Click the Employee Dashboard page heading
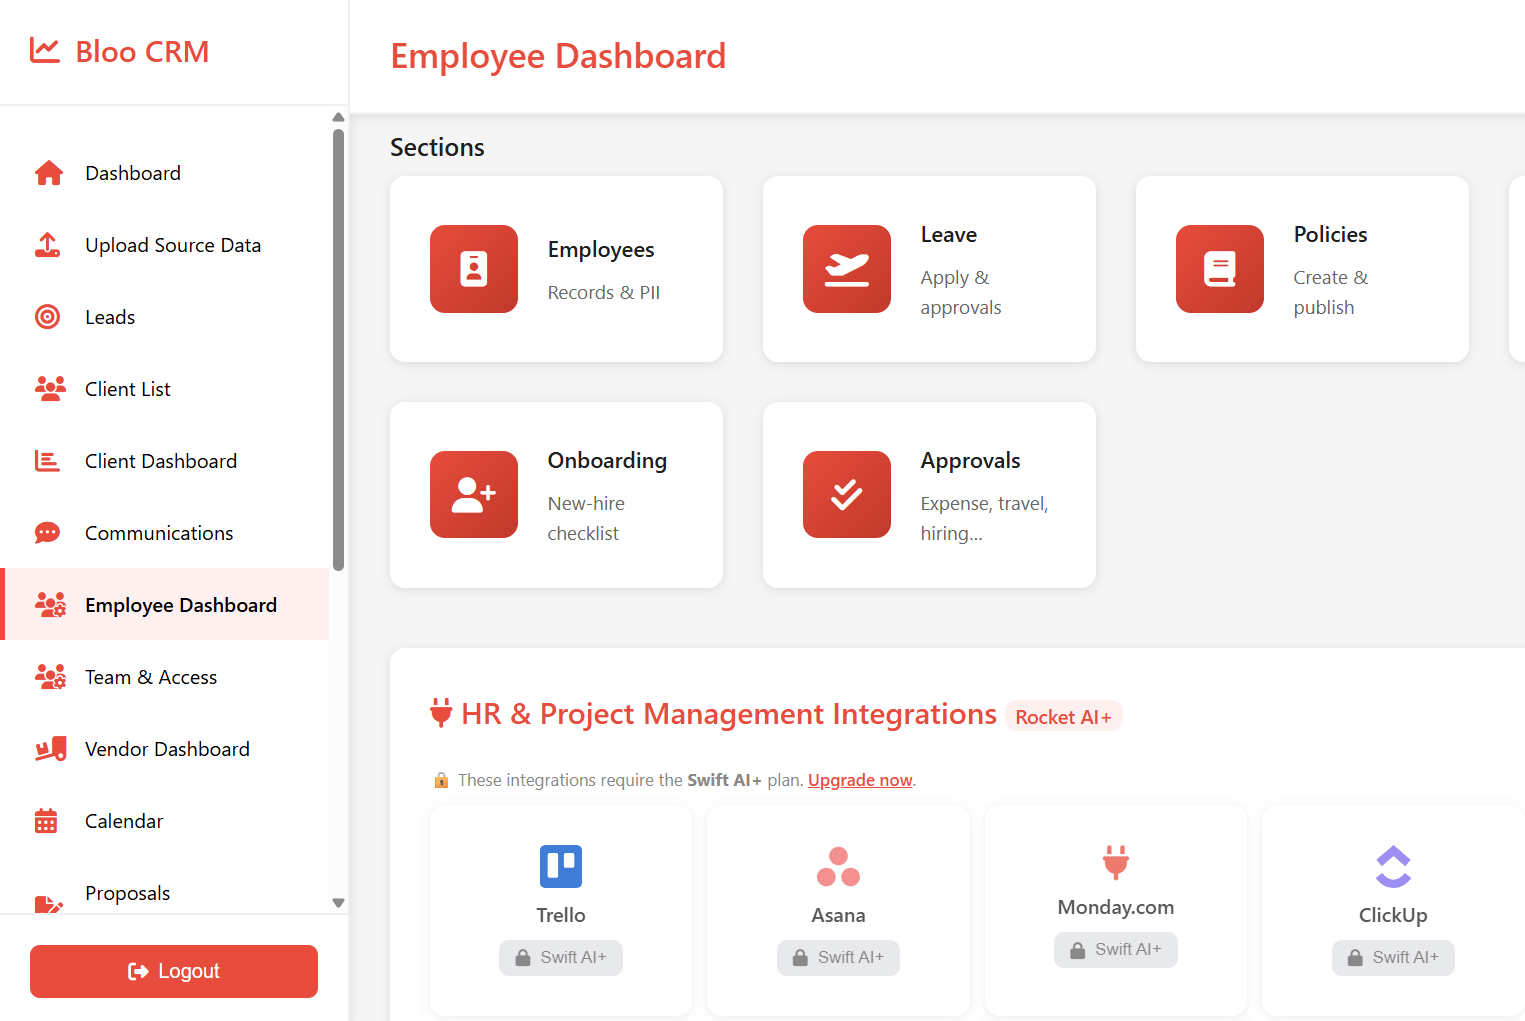 [x=558, y=56]
